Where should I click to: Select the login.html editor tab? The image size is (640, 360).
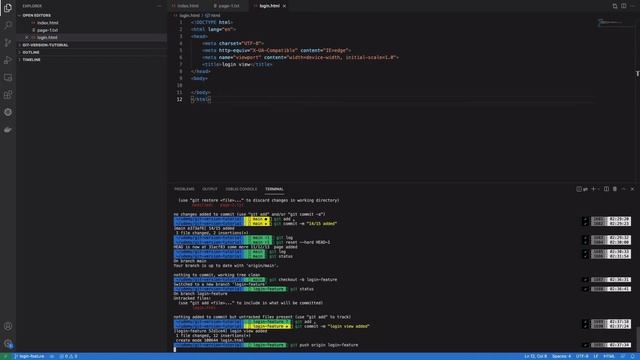[269, 6]
